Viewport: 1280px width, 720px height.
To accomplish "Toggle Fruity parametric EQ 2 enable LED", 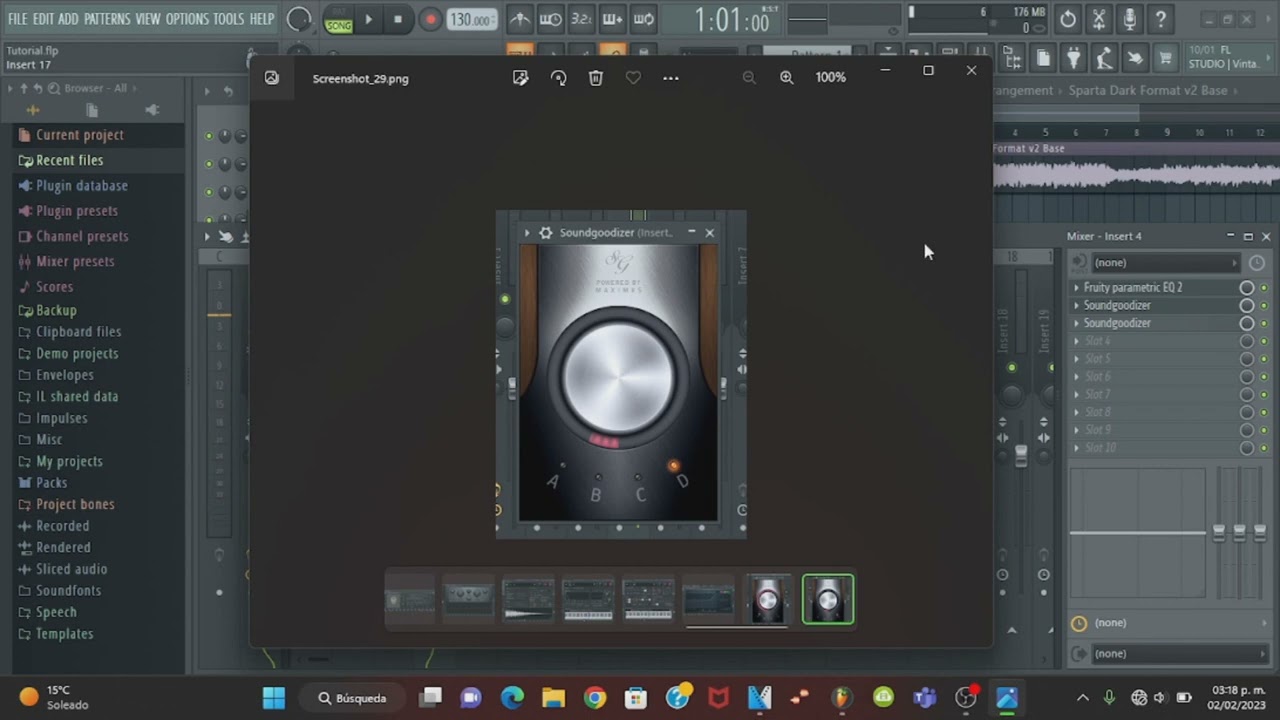I will coord(1264,288).
